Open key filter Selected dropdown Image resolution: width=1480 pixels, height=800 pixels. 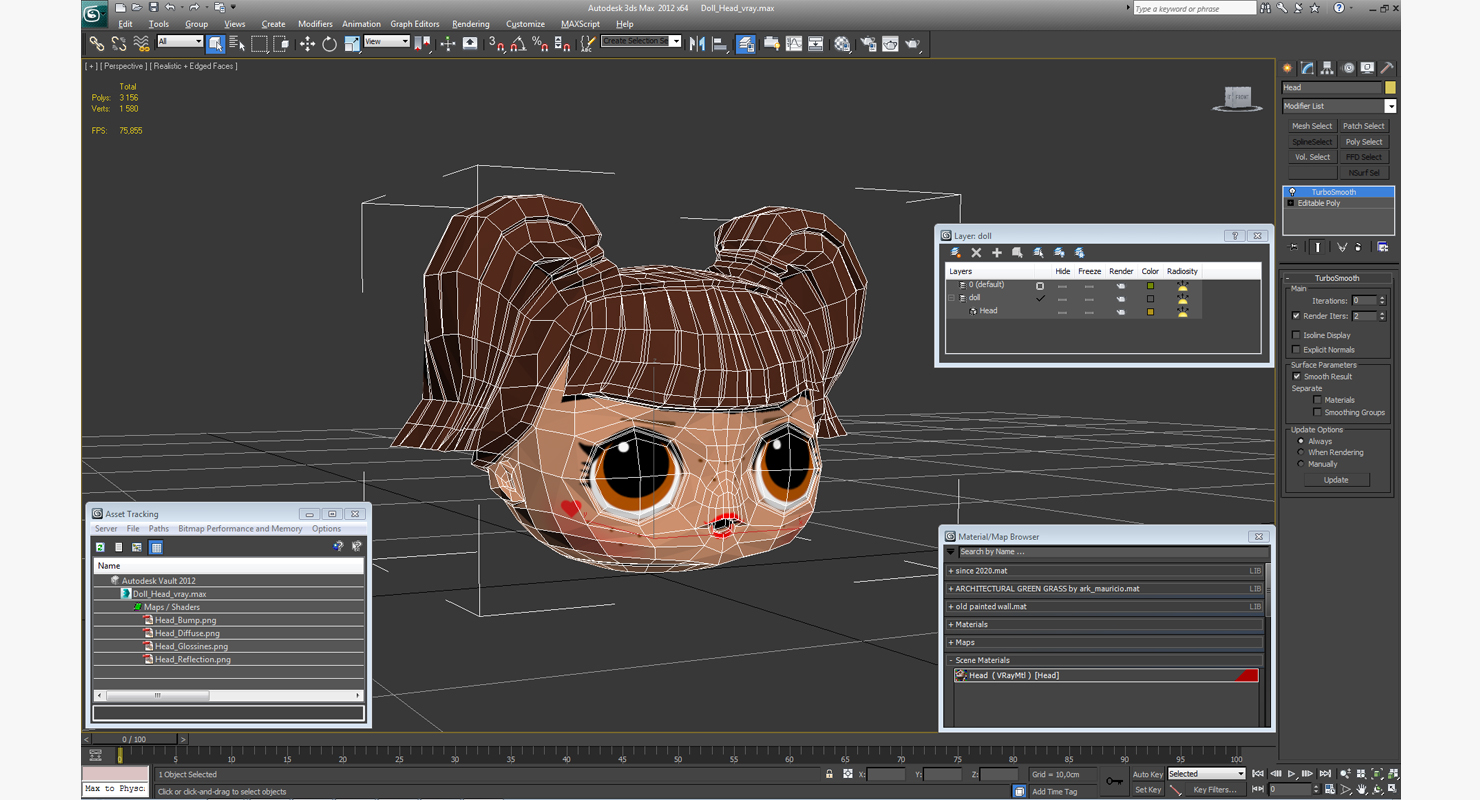[1206, 774]
